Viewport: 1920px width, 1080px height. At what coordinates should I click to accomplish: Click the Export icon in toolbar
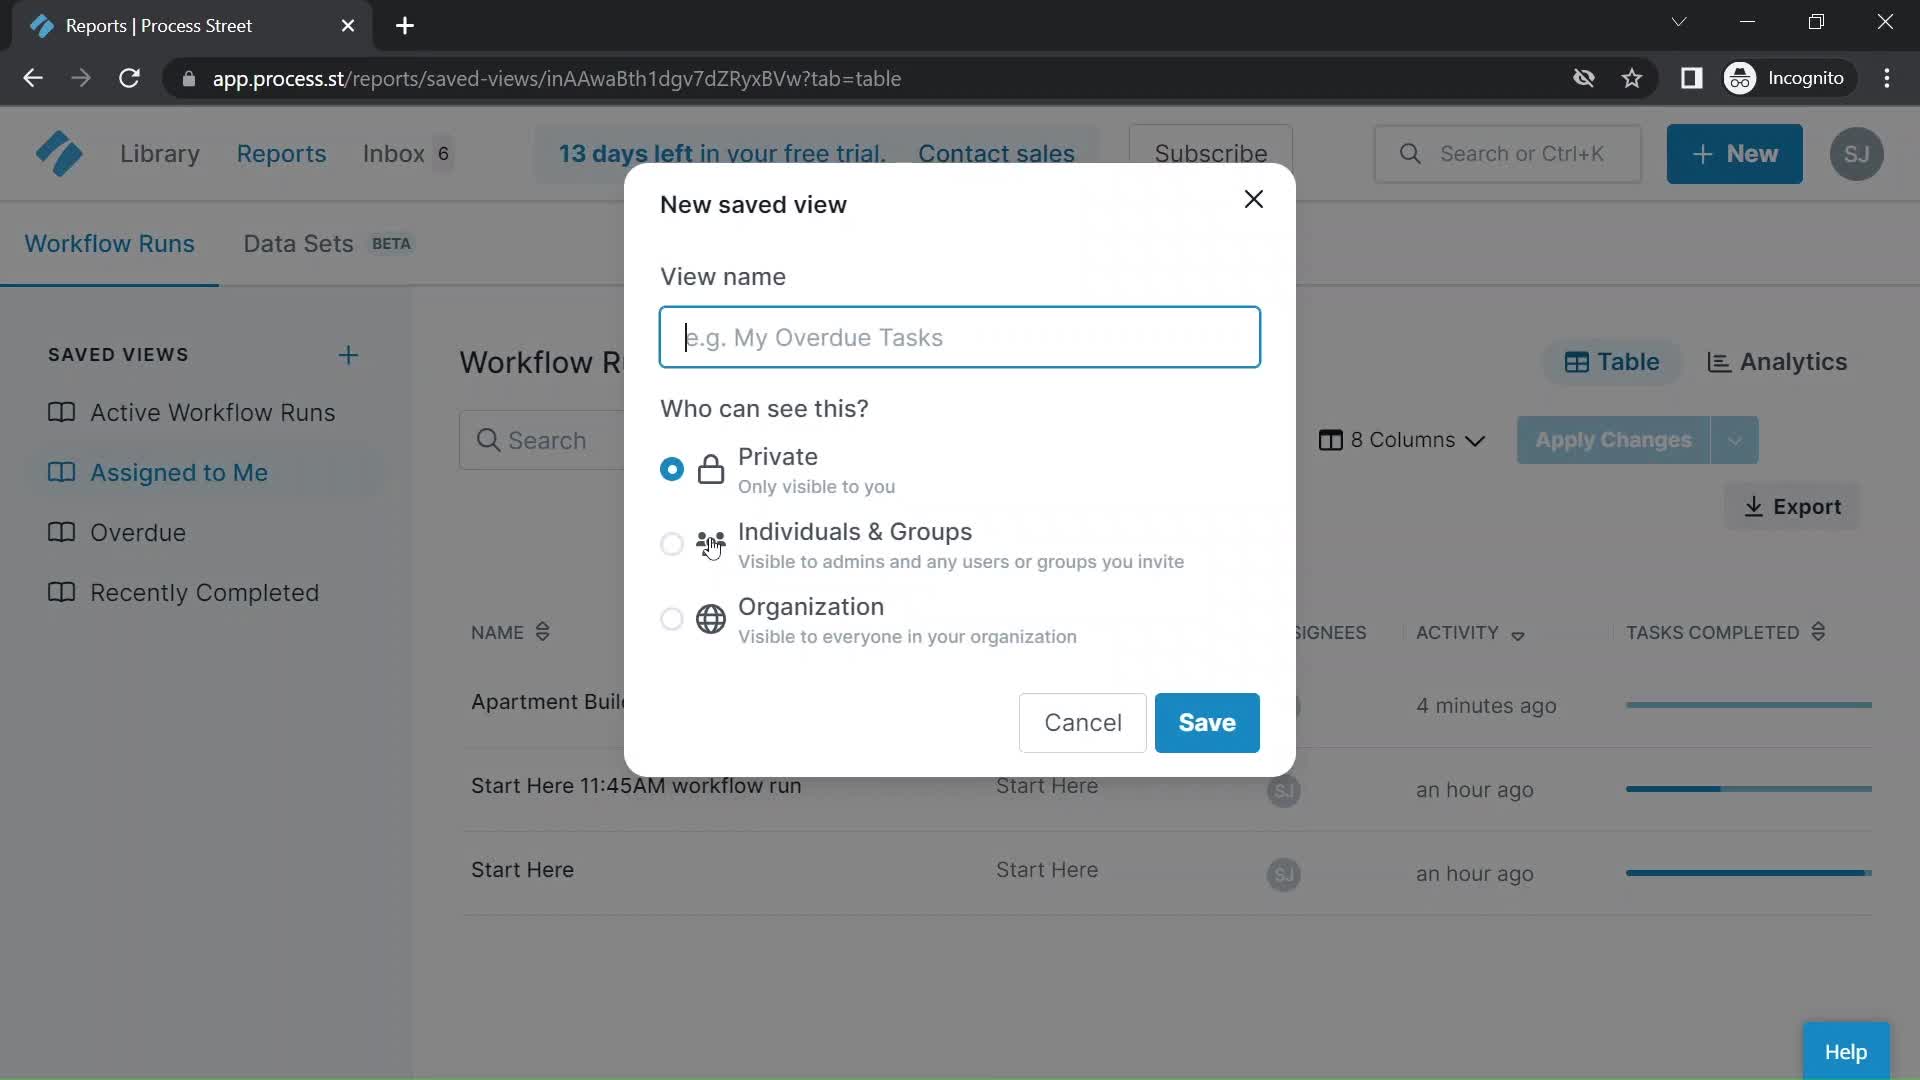tap(1755, 506)
